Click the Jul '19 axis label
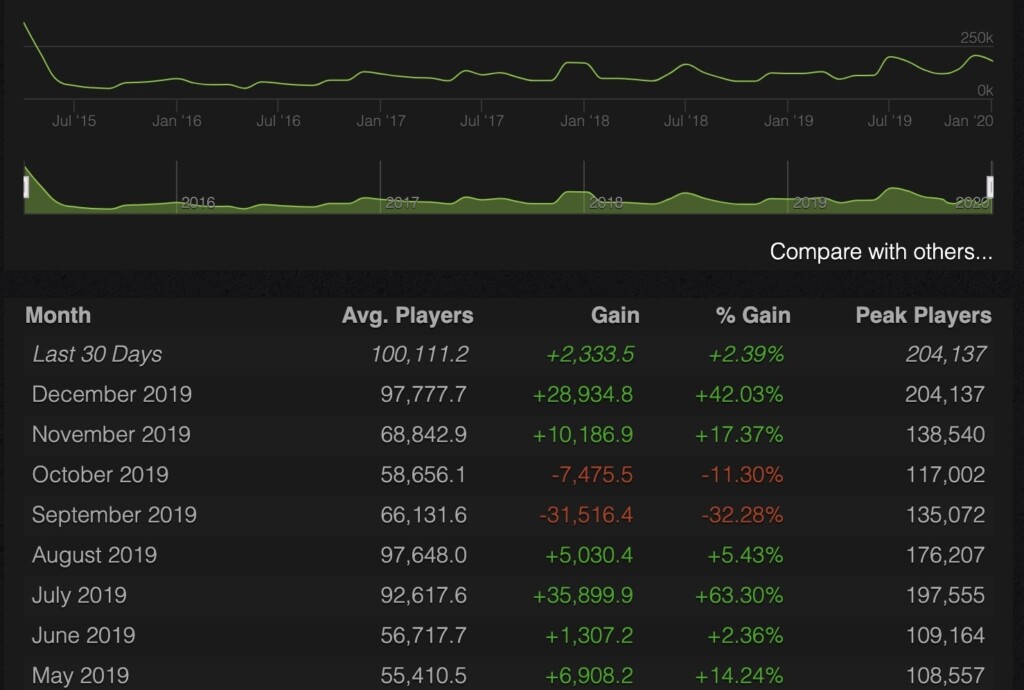The width and height of the screenshot is (1024, 690). (x=889, y=121)
